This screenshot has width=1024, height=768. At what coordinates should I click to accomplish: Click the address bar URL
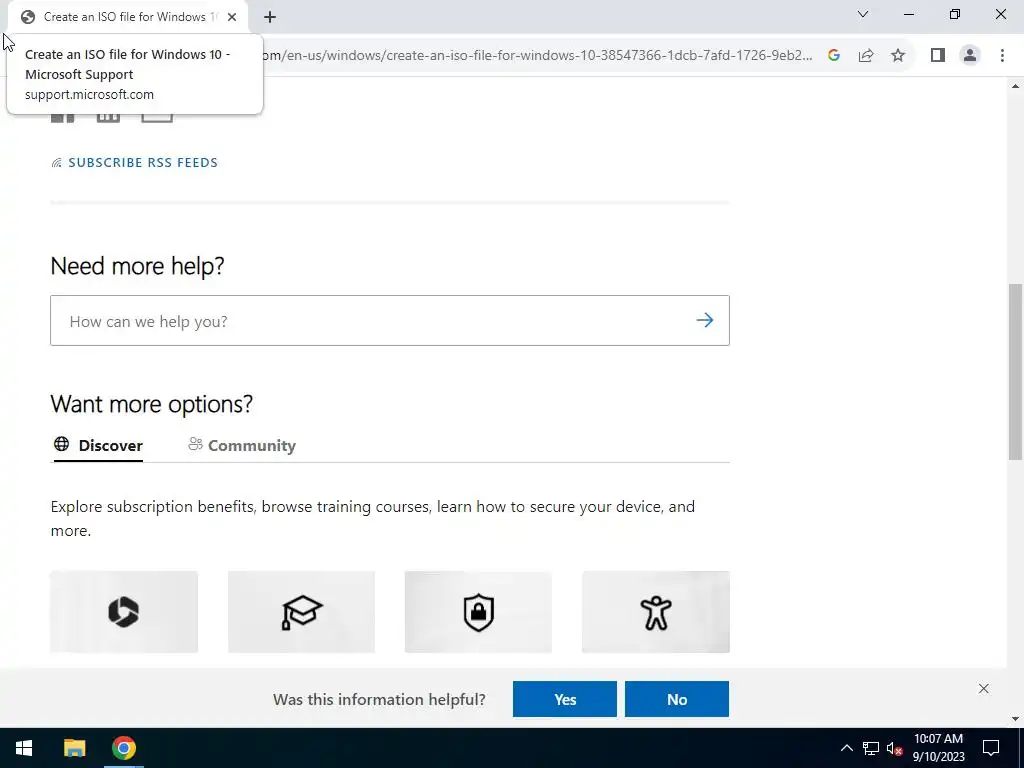[537, 56]
